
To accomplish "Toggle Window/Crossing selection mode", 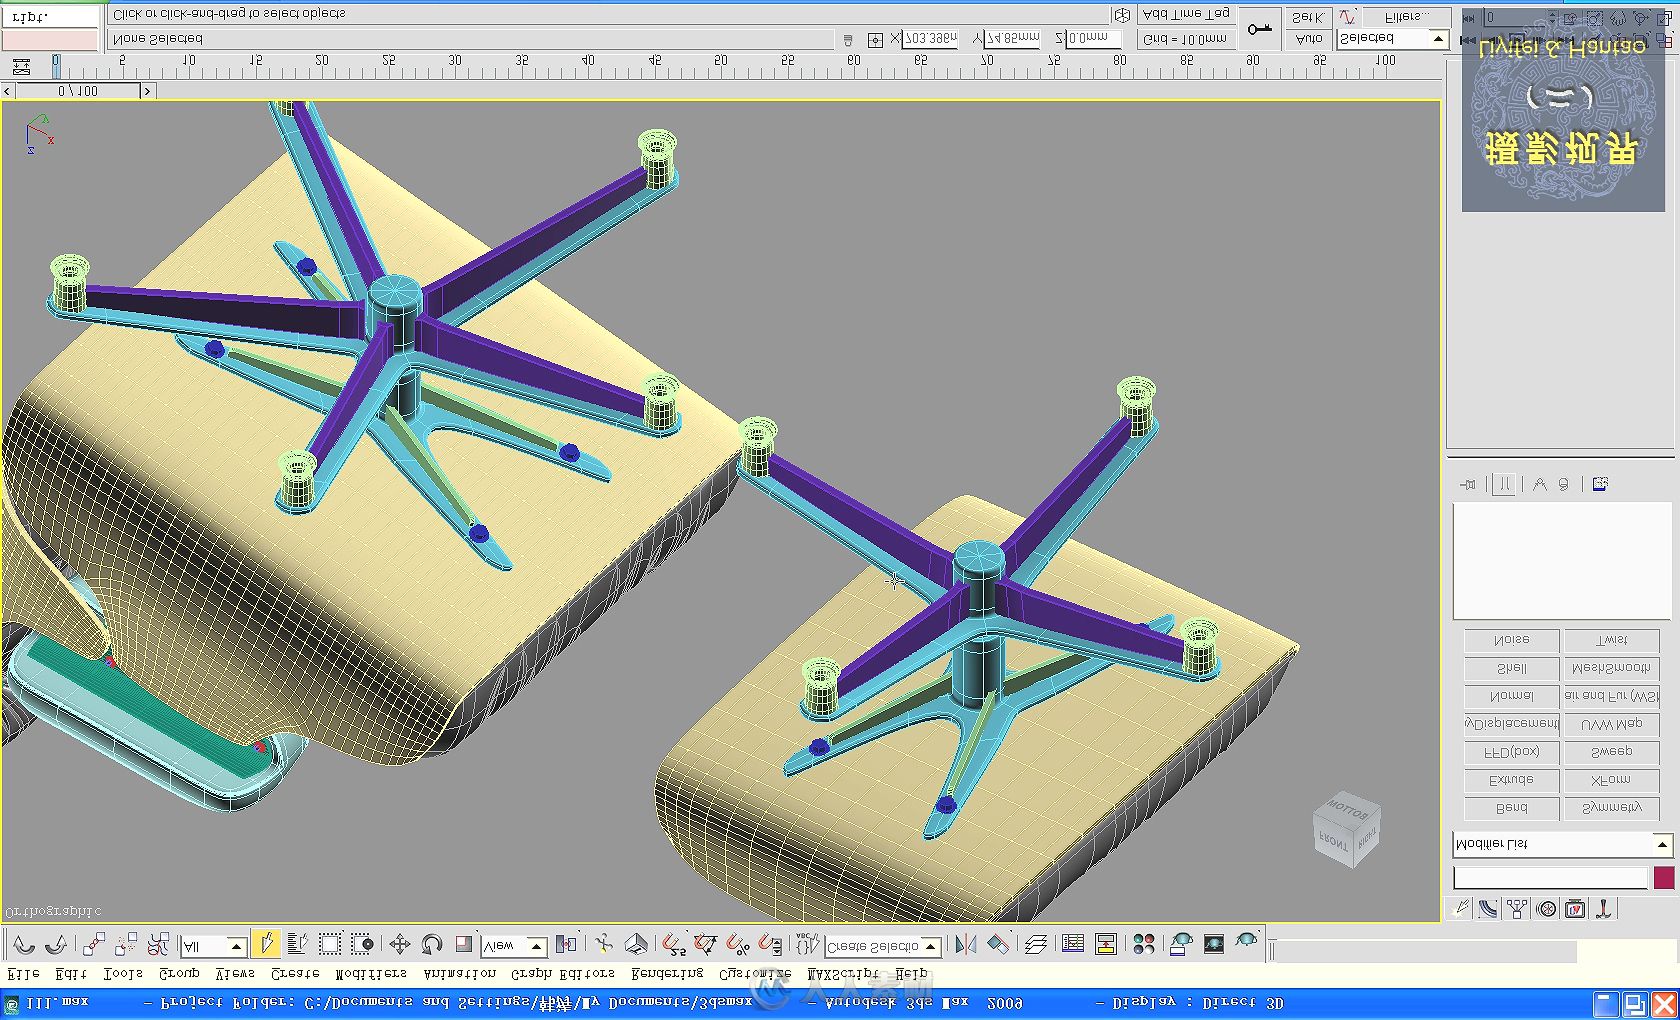I will (x=362, y=944).
